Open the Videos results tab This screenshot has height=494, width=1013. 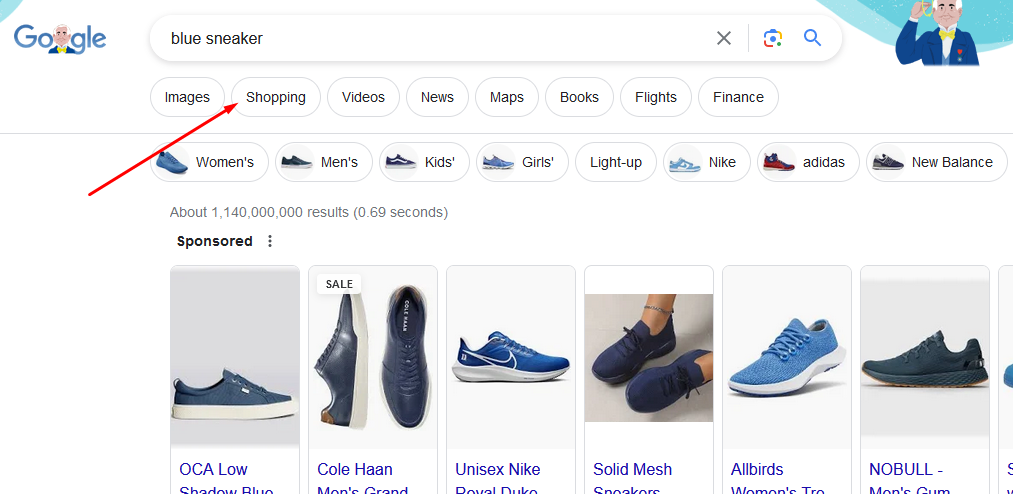coord(363,97)
